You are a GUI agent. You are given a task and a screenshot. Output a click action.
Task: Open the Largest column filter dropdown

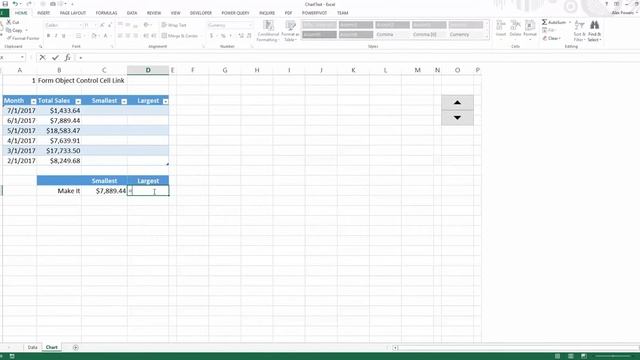tap(165, 101)
